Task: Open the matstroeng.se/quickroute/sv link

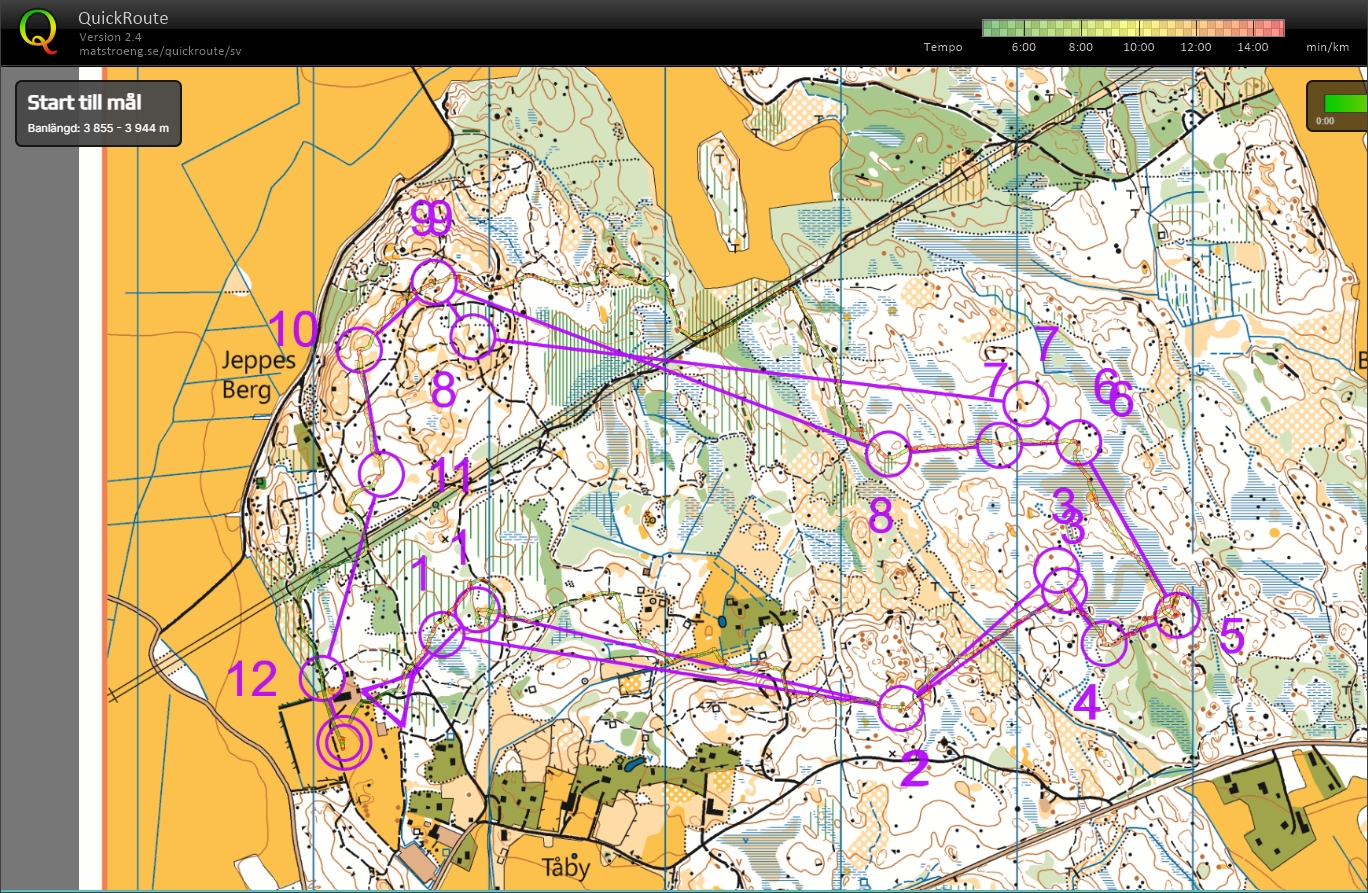Action: point(160,50)
